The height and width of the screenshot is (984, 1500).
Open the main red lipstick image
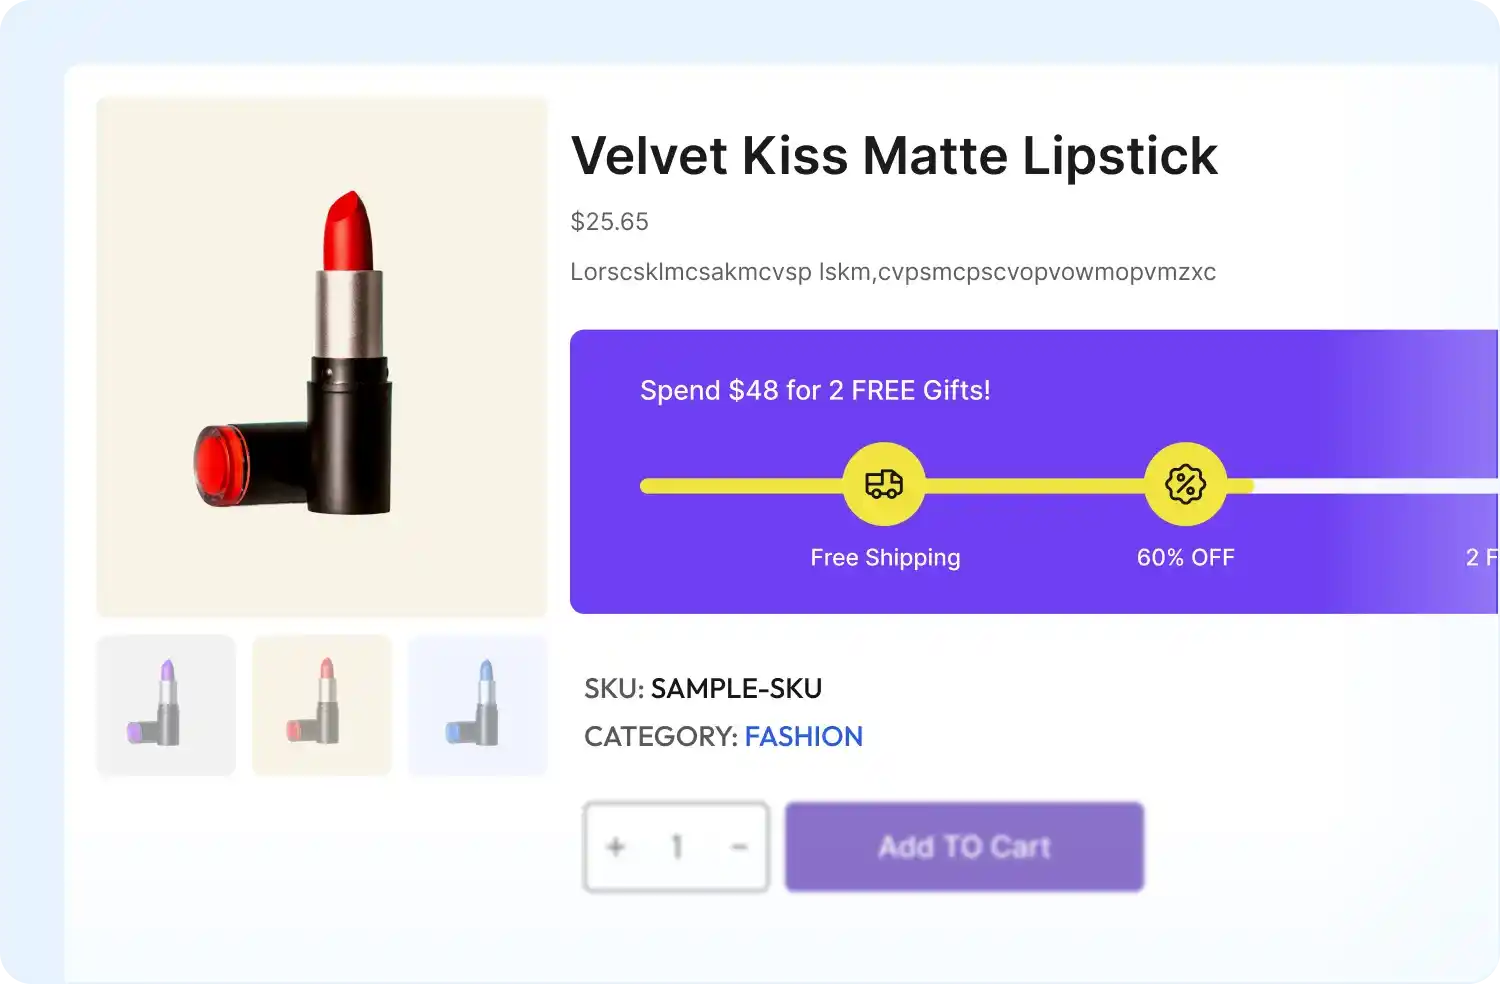(322, 356)
